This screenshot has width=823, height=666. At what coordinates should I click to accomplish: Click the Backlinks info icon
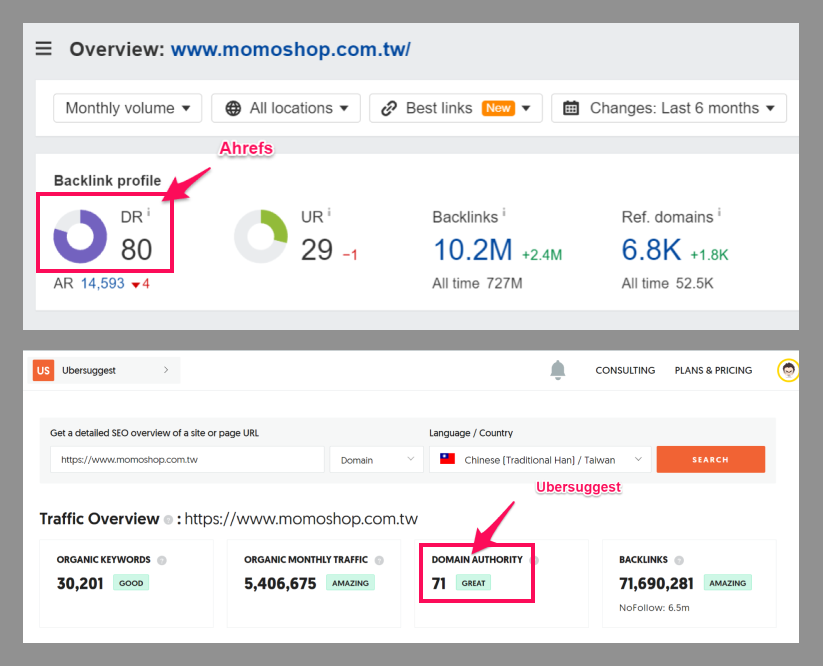tap(504, 212)
